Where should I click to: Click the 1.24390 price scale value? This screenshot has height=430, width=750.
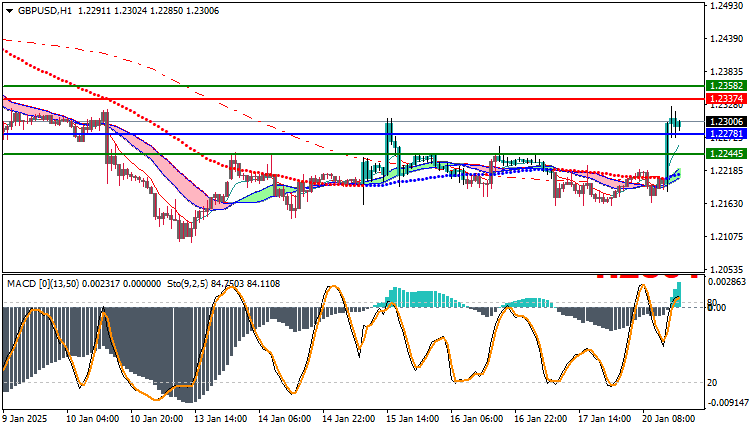pos(727,39)
